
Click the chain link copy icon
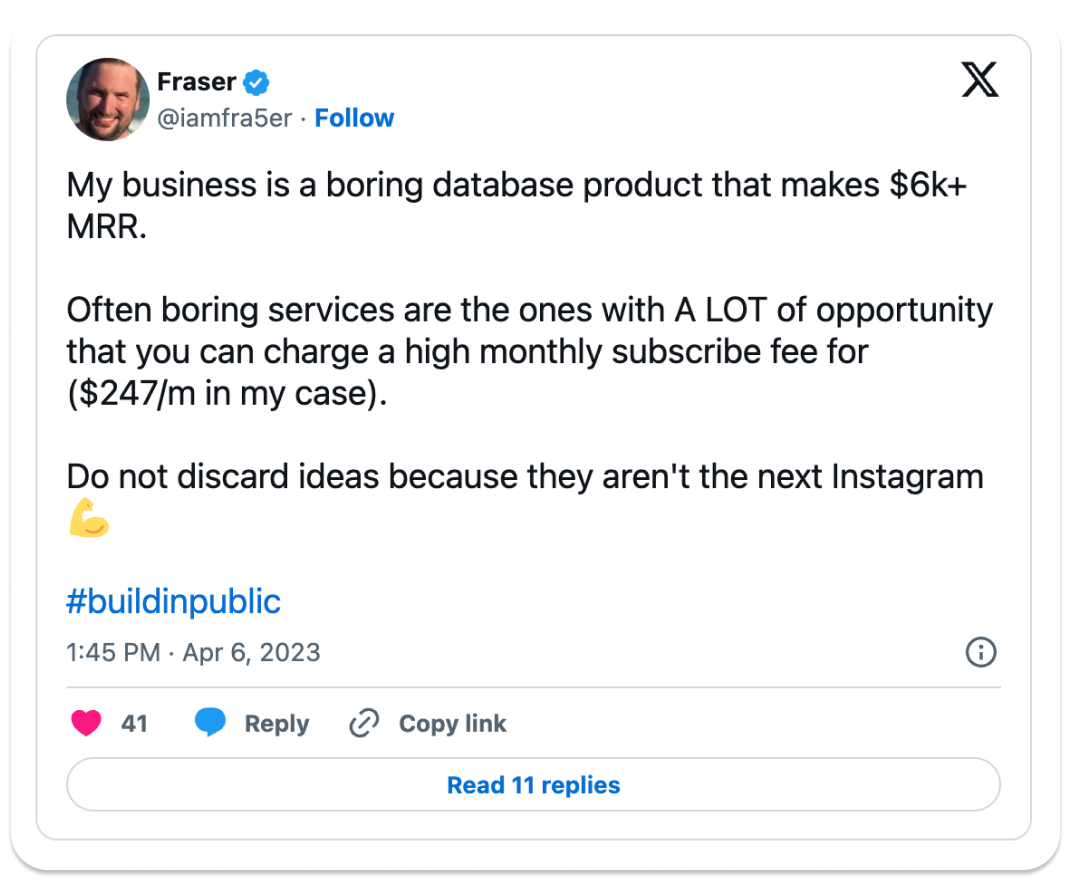click(364, 723)
